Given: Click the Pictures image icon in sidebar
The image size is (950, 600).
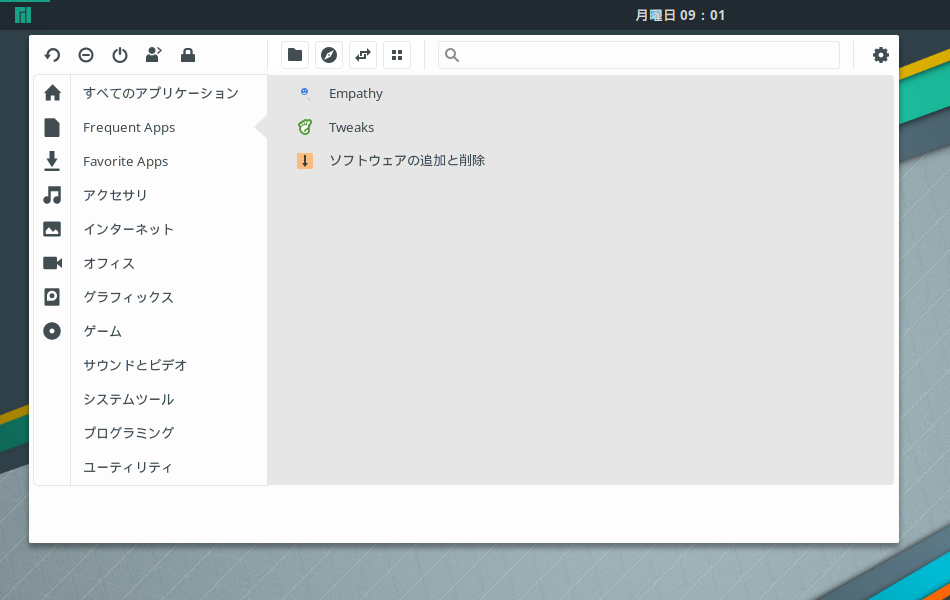Looking at the screenshot, I should pyautogui.click(x=52, y=229).
